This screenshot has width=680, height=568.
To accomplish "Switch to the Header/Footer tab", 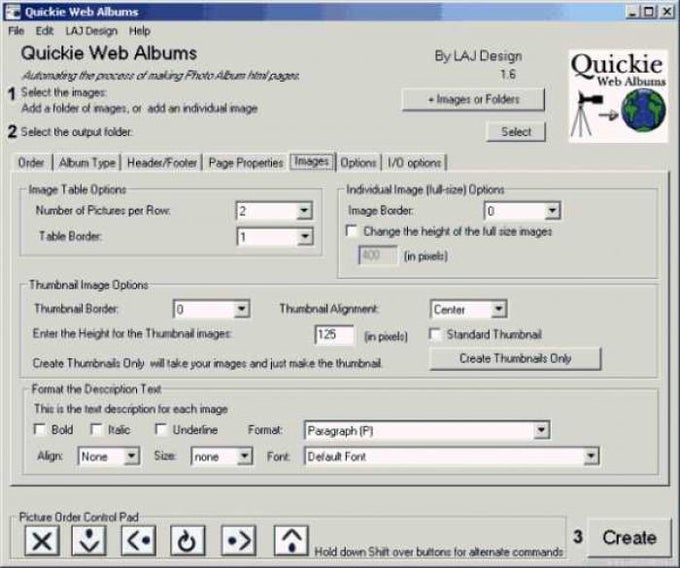I will 162,163.
